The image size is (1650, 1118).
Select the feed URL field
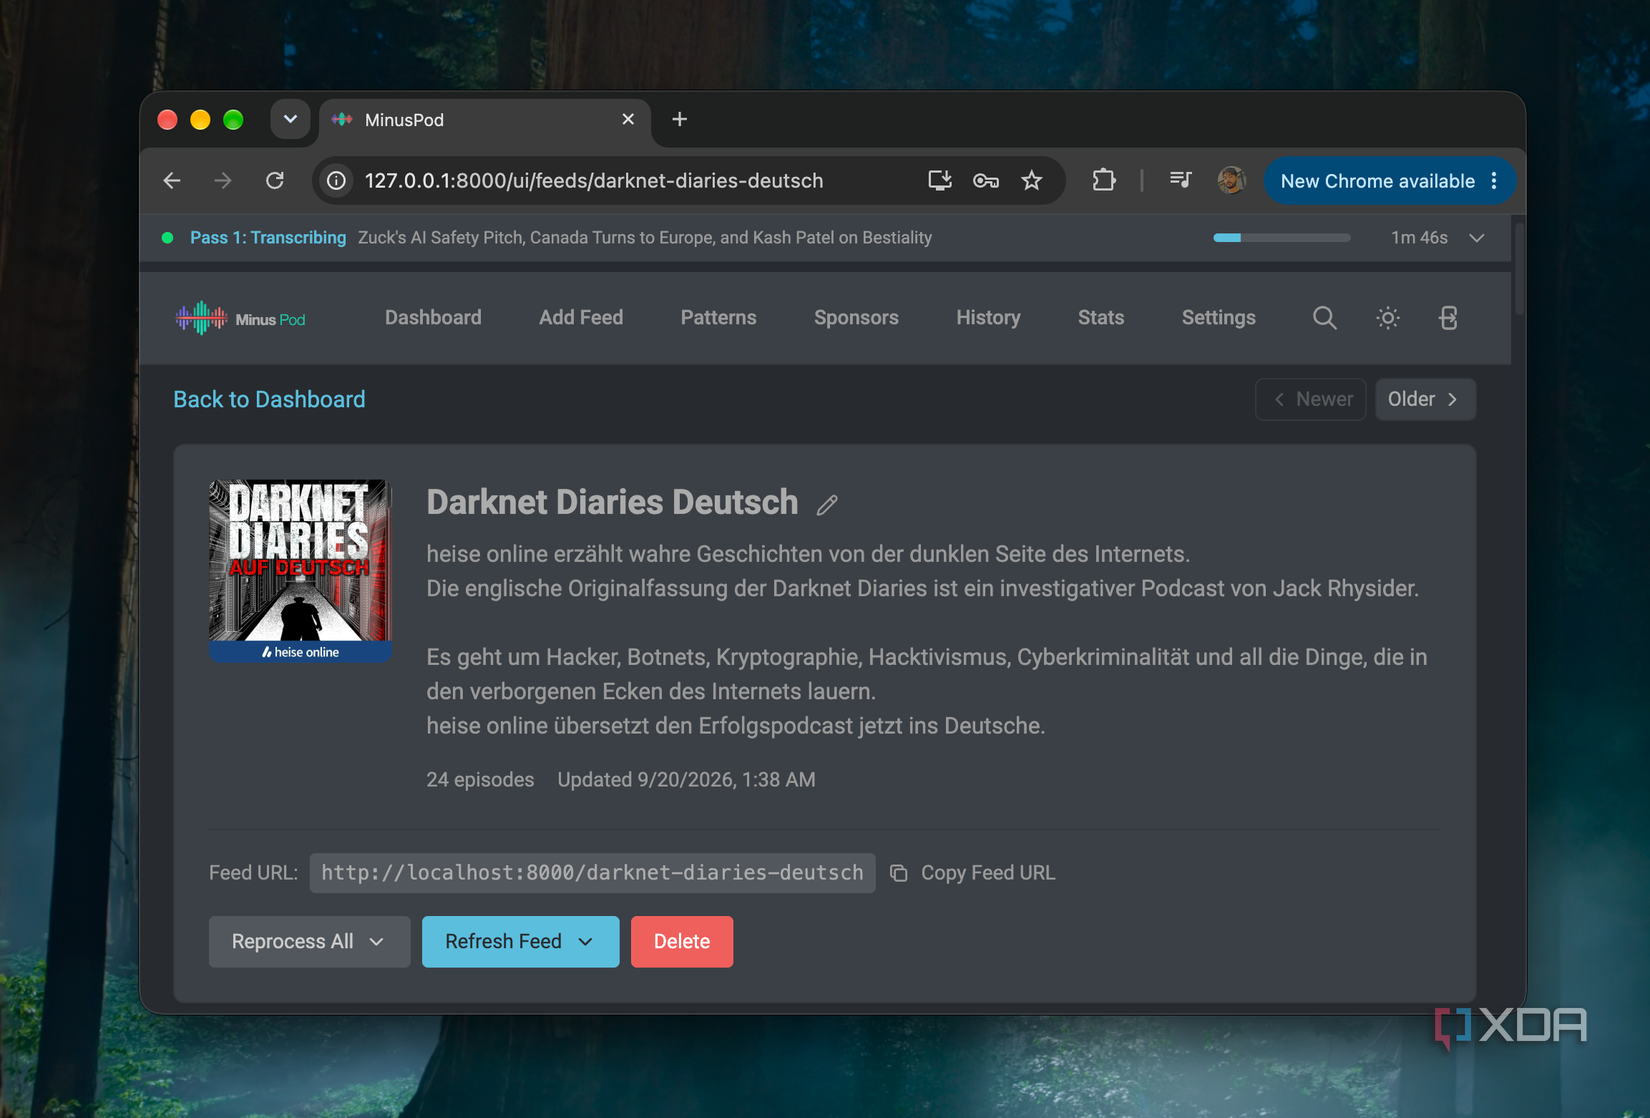(592, 873)
